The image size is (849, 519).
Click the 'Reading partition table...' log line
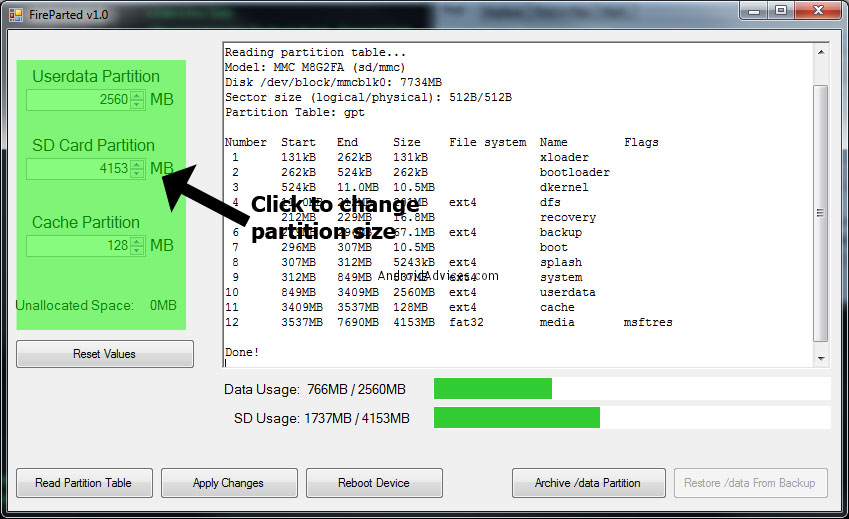[x=315, y=52]
